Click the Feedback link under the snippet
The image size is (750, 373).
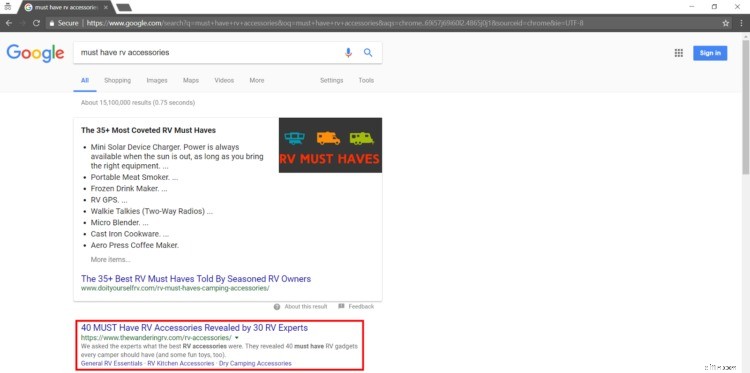coord(356,307)
